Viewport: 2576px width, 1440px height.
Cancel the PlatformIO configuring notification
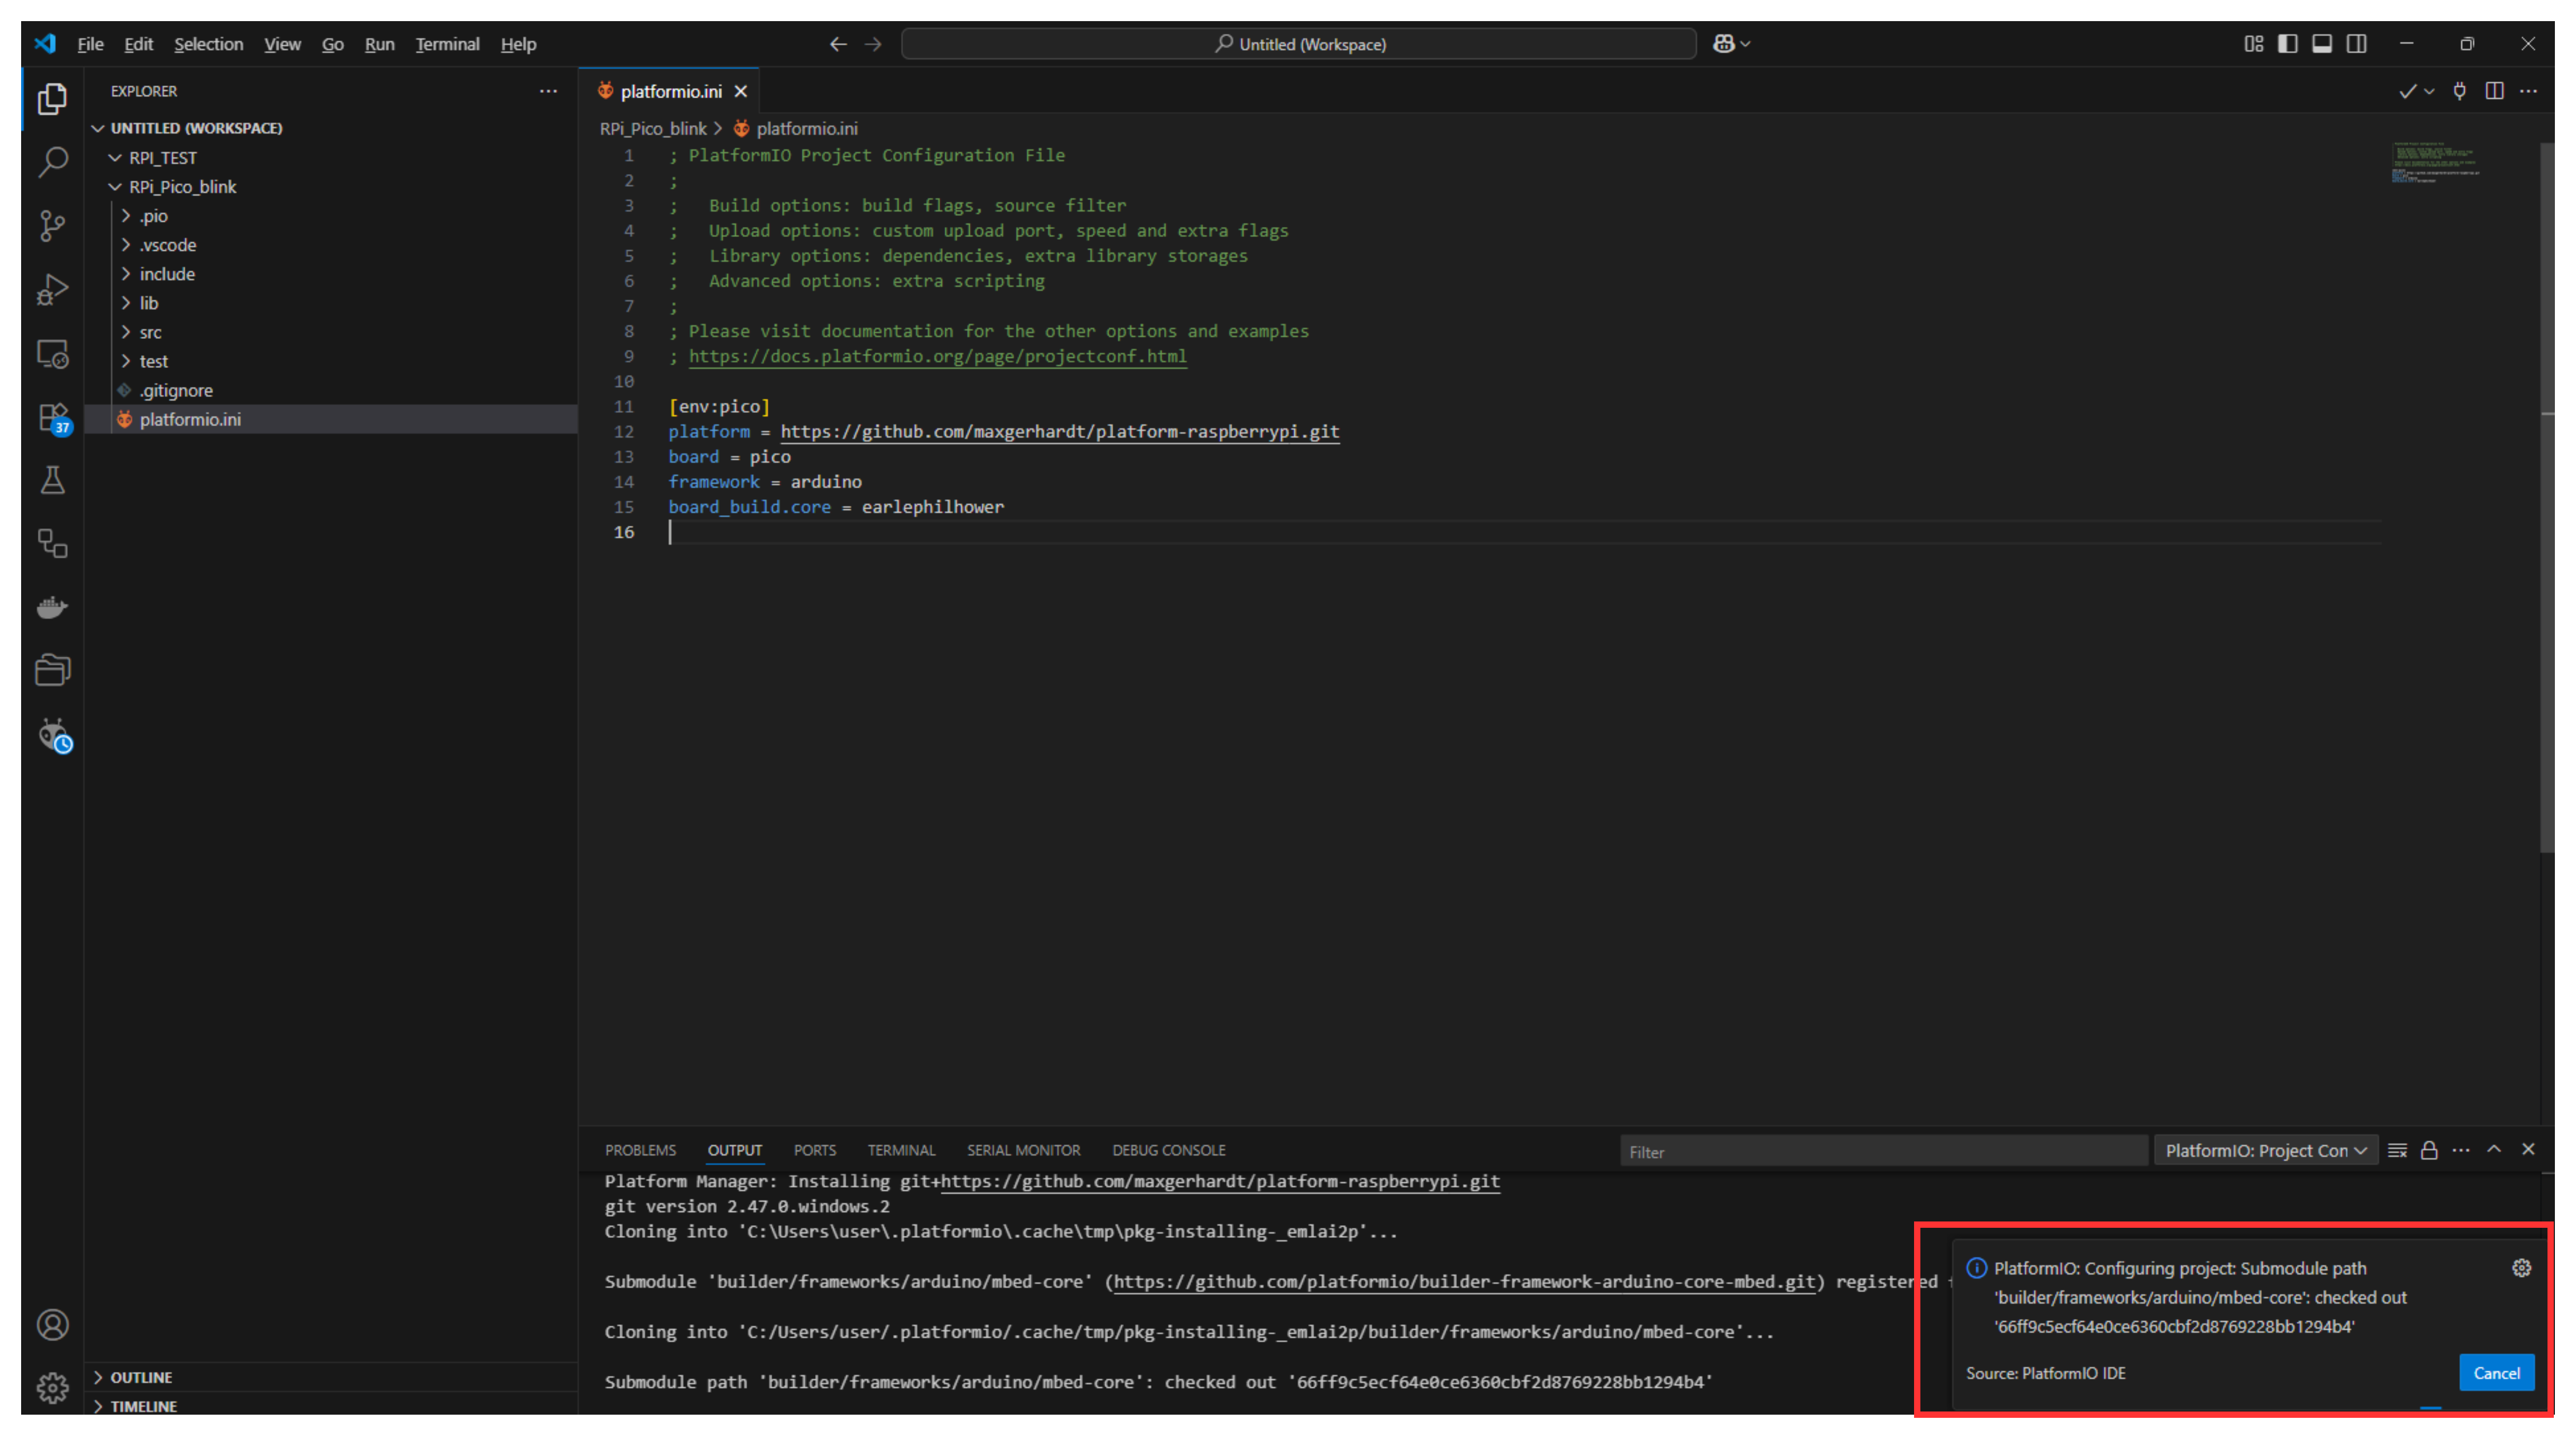tap(2496, 1373)
